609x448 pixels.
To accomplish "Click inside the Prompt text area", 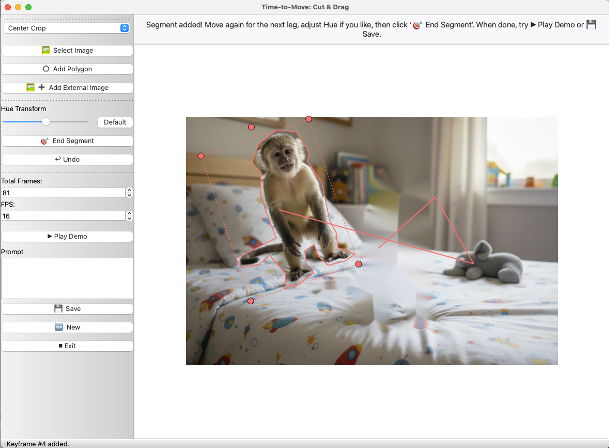I will (67, 278).
